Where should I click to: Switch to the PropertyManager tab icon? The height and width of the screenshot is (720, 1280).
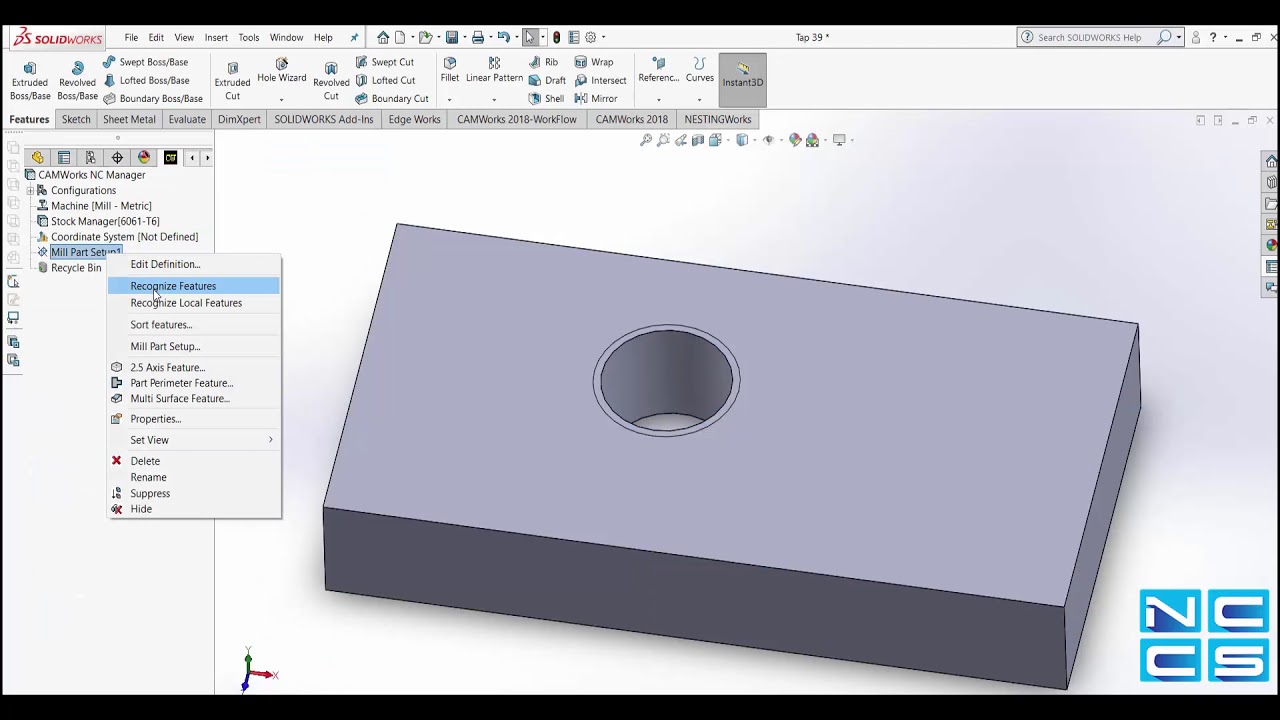coord(64,158)
